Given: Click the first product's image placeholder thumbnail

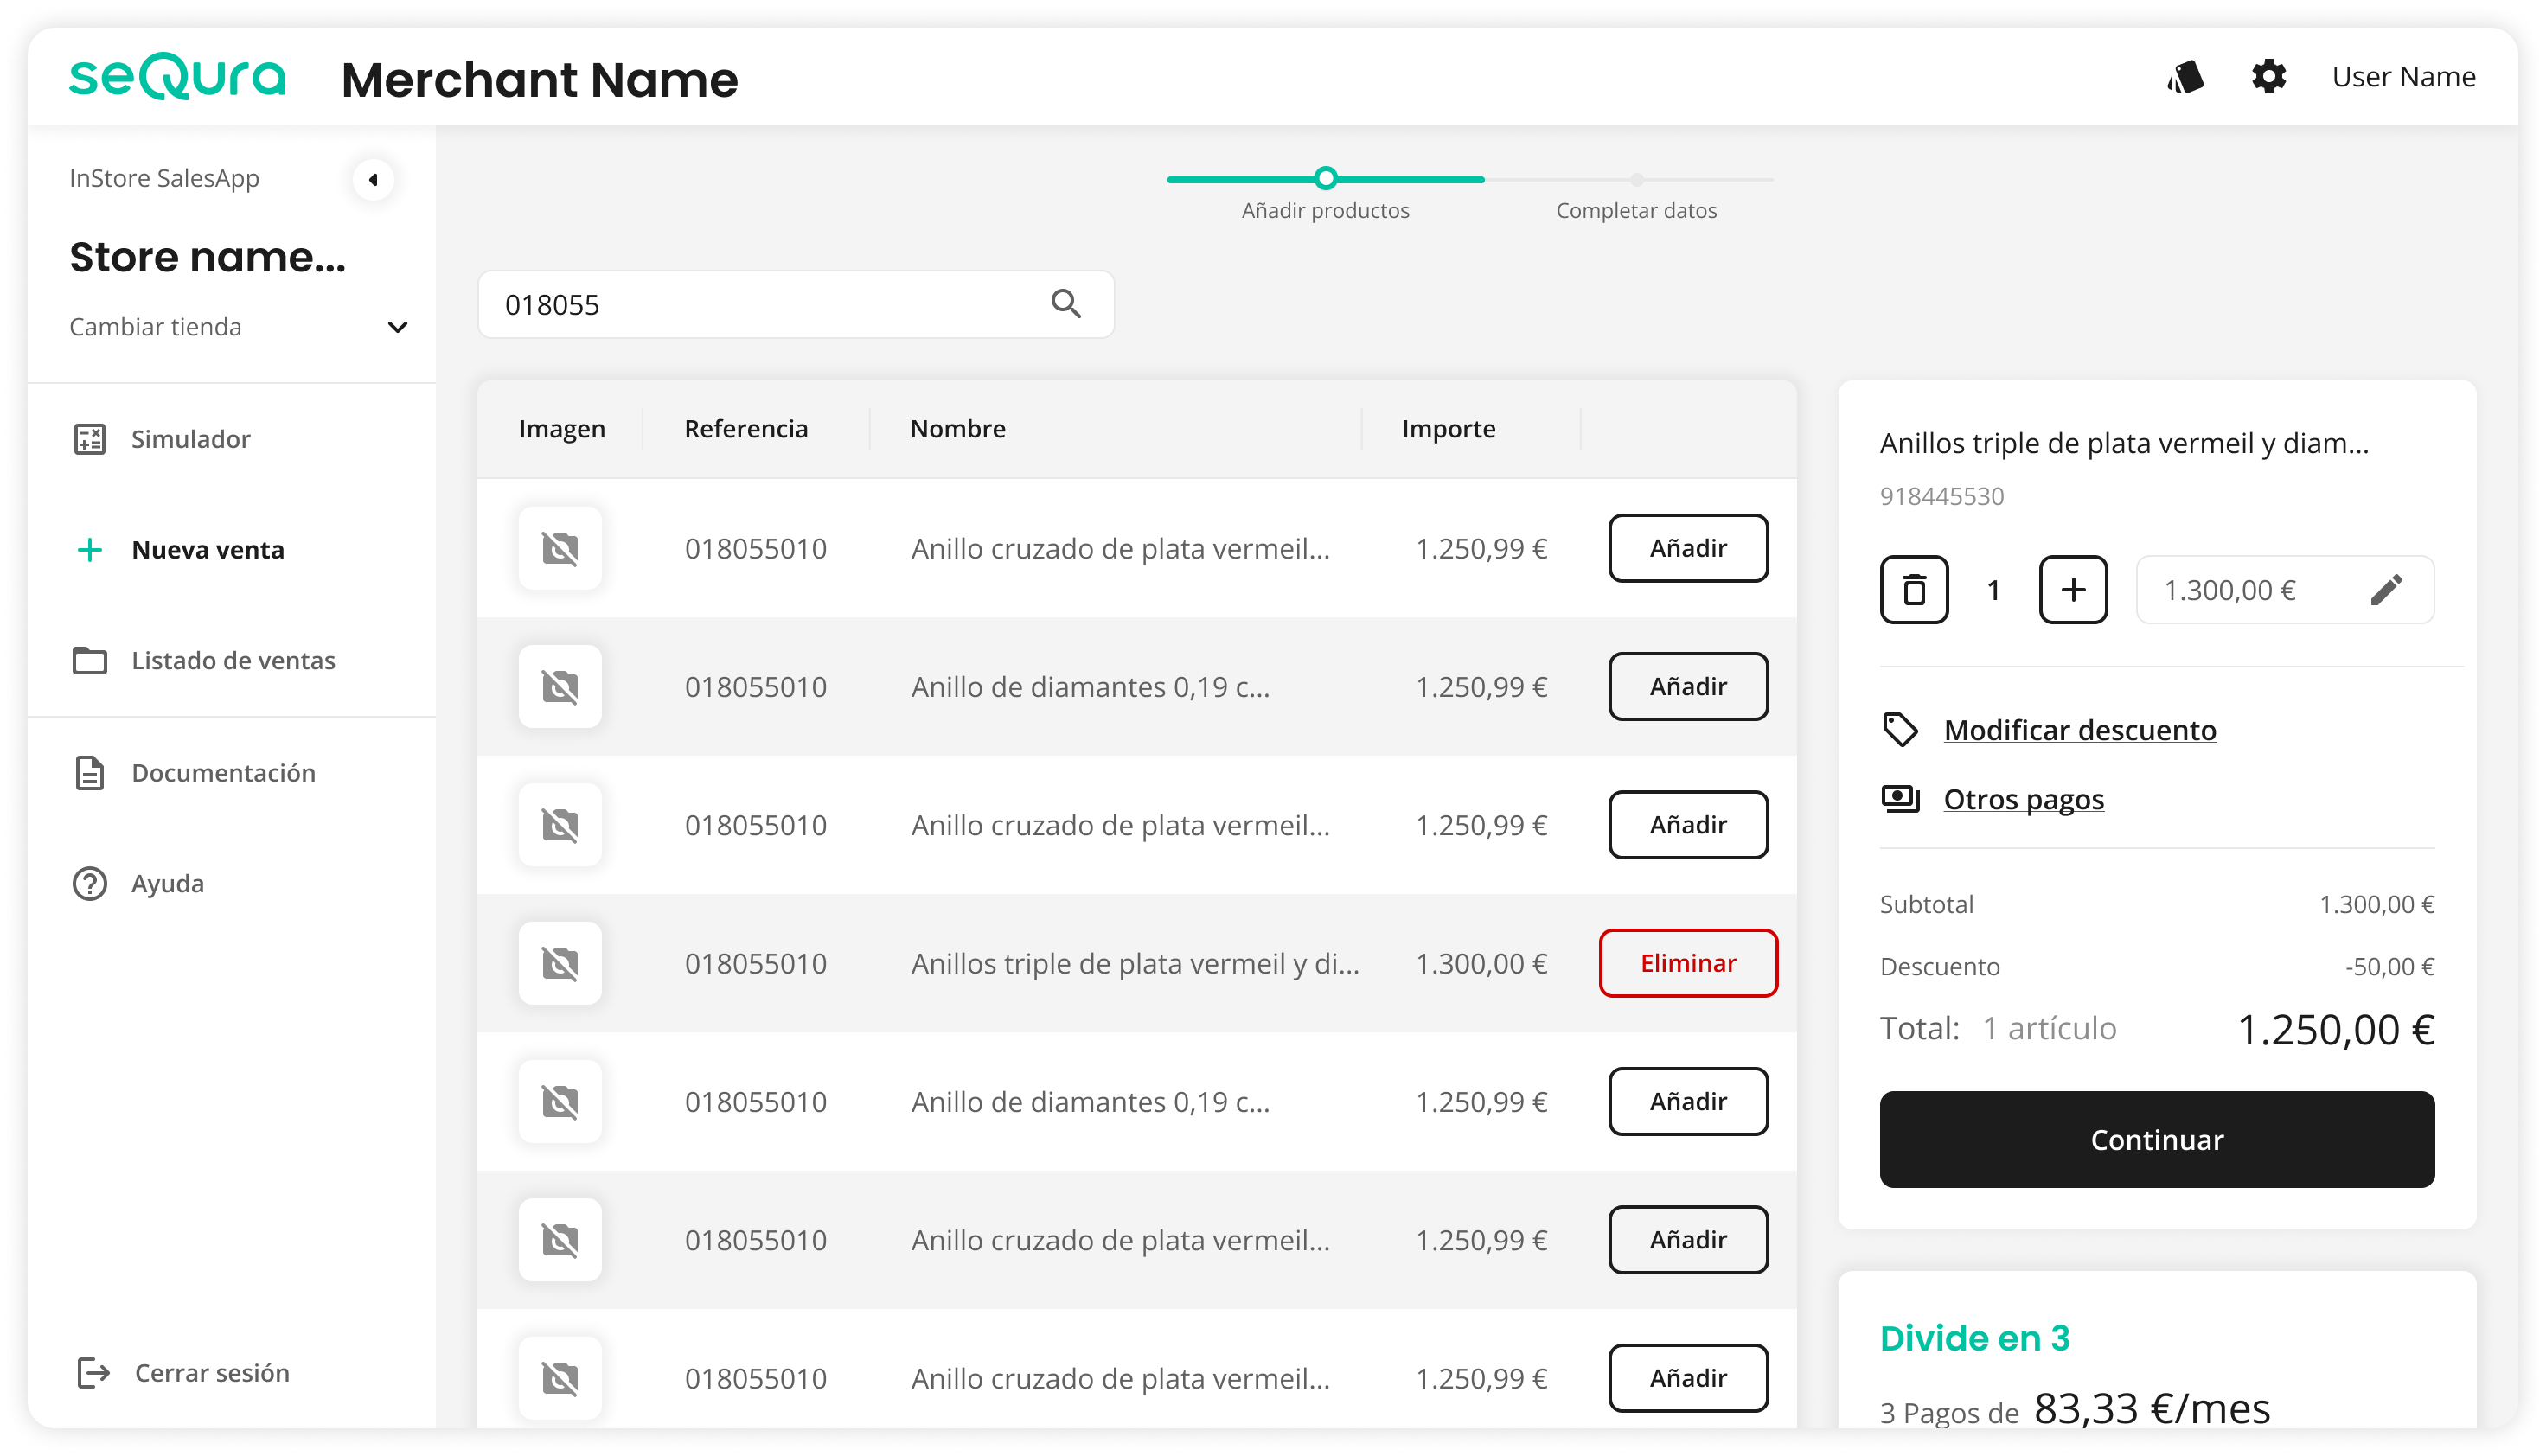Looking at the screenshot, I should pos(560,548).
